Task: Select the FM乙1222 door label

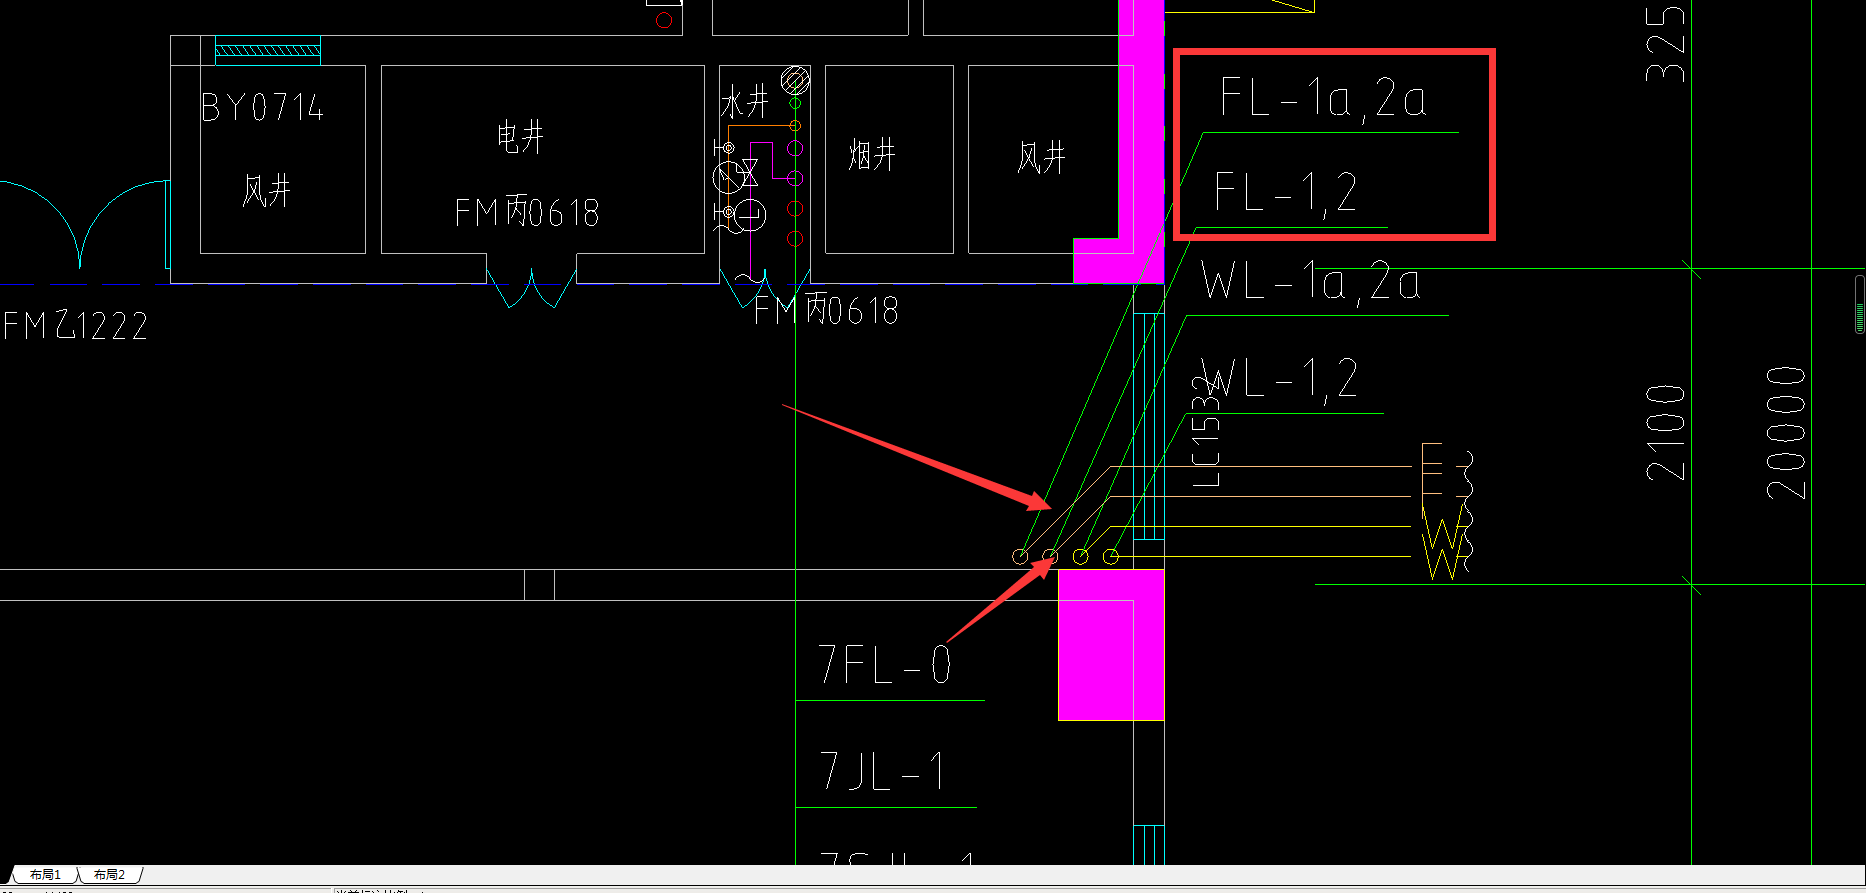Action: pos(76,325)
